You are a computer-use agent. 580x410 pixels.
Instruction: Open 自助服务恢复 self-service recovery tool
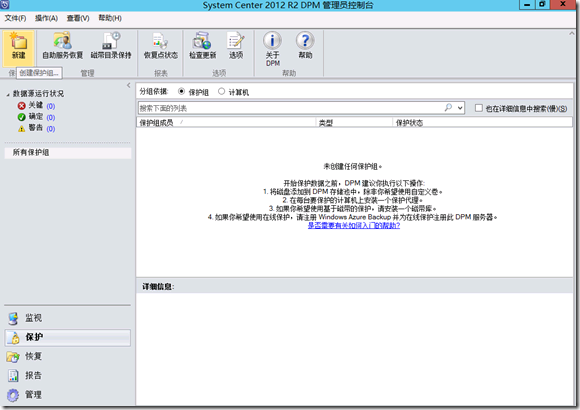pos(62,46)
